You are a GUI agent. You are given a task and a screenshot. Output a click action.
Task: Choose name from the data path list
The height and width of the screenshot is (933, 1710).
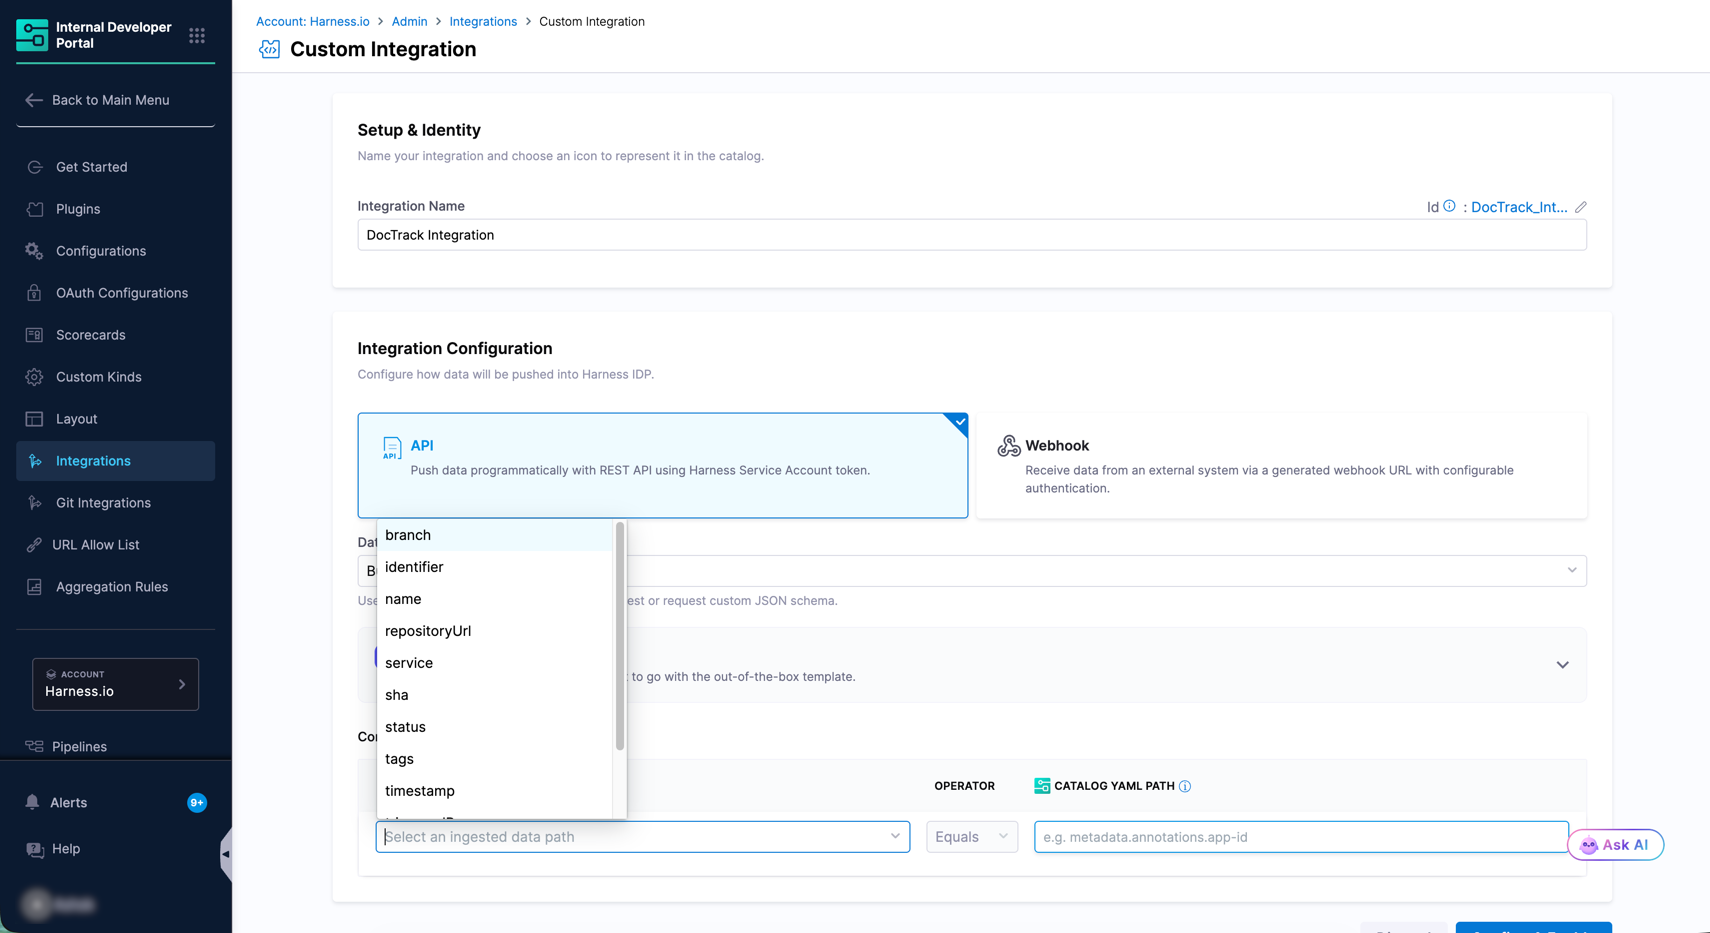pyautogui.click(x=494, y=599)
